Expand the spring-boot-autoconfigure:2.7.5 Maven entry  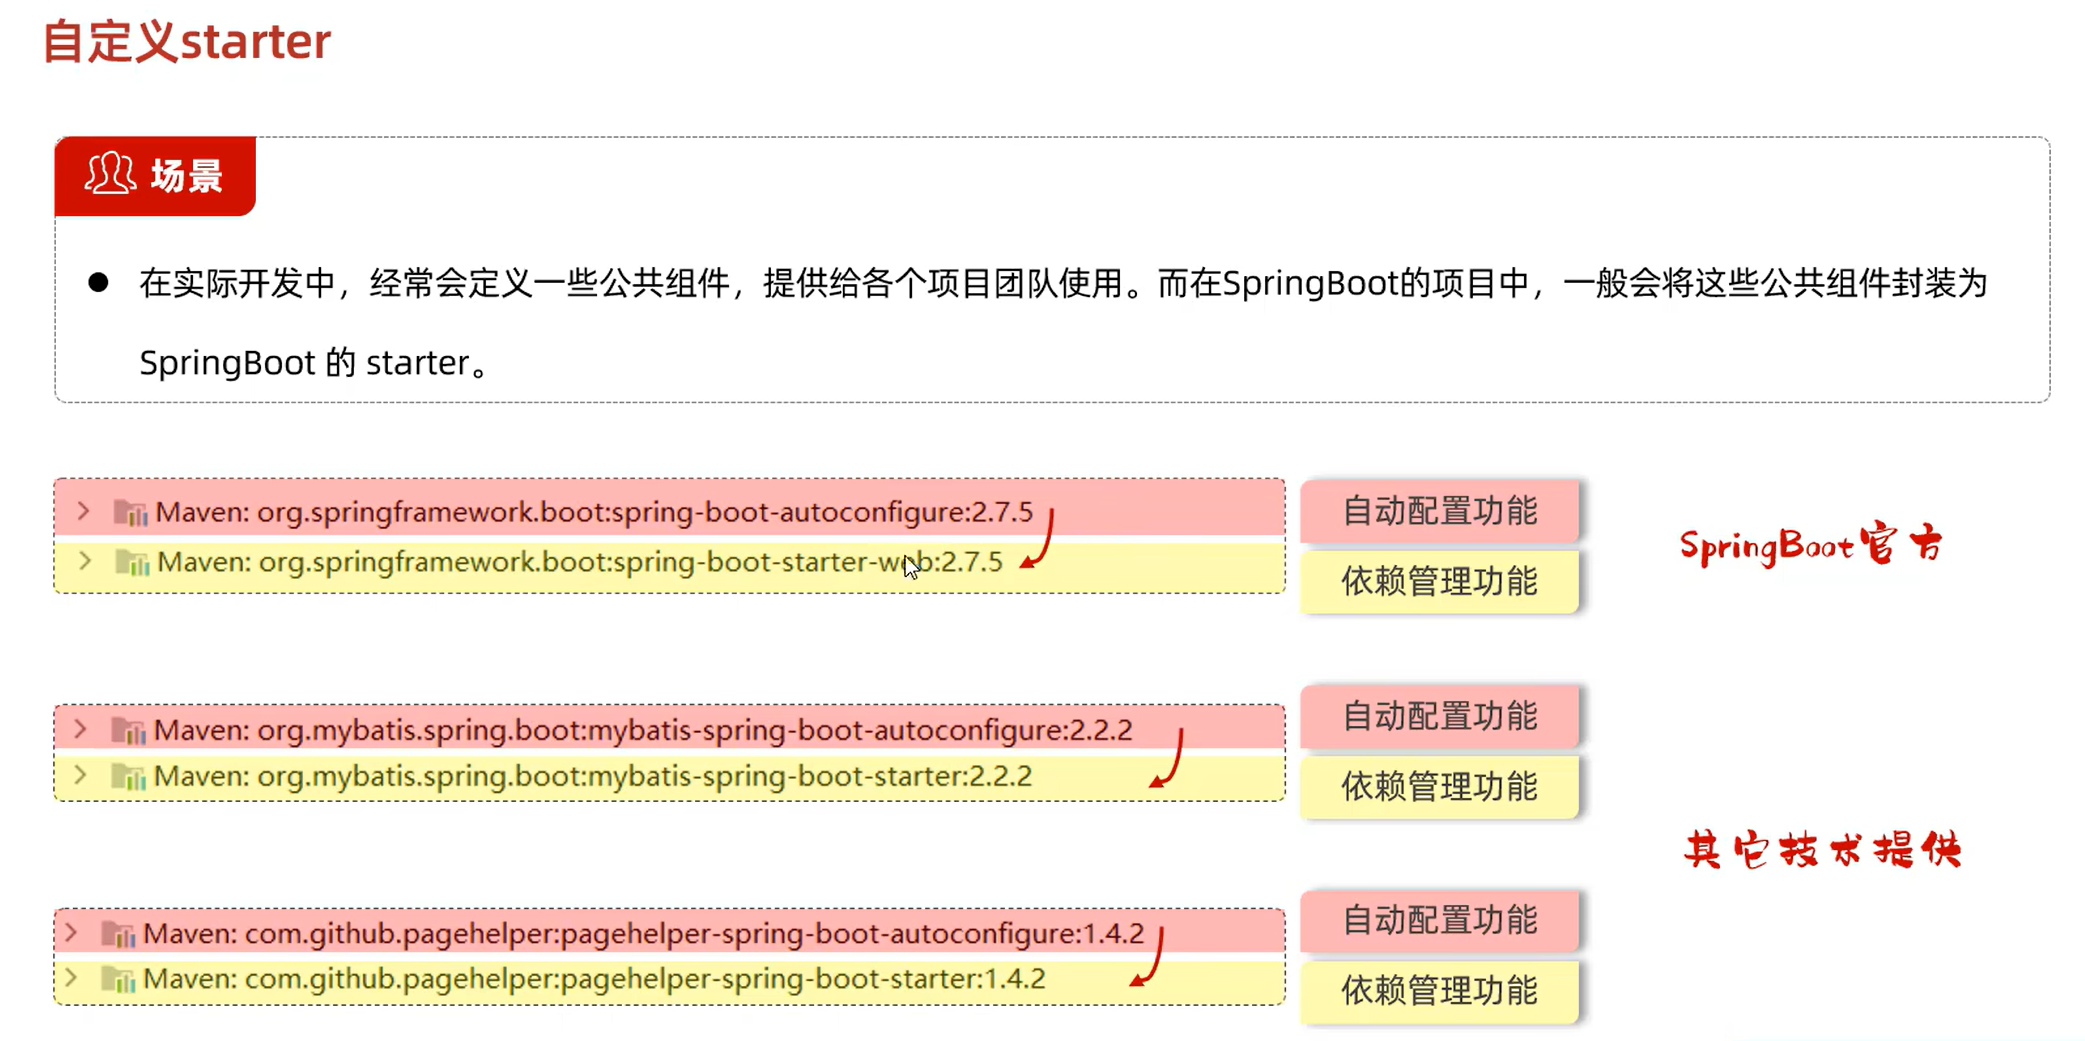[x=84, y=512]
